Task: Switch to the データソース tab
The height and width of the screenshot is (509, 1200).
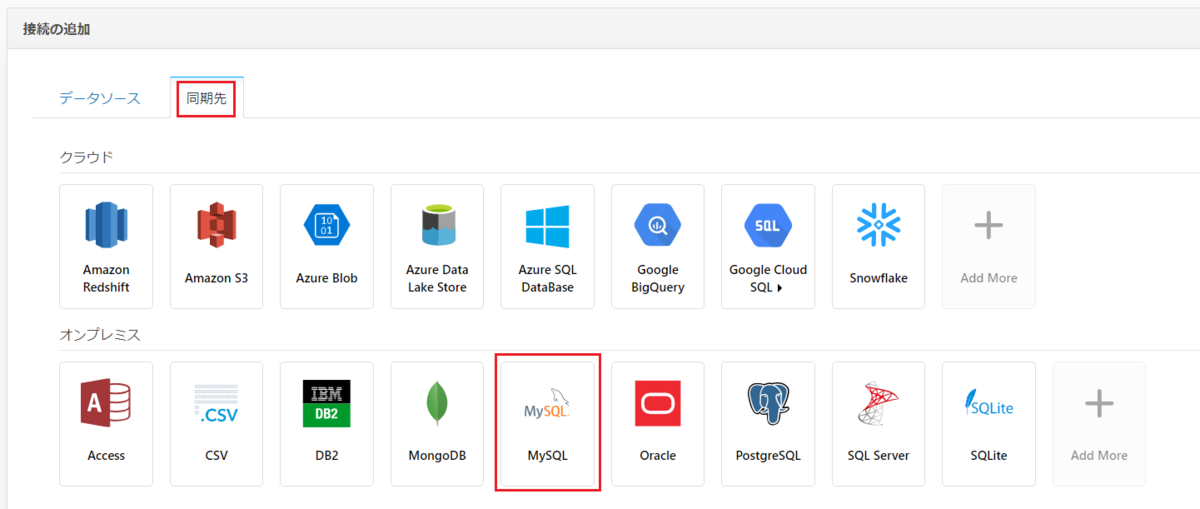Action: click(100, 98)
